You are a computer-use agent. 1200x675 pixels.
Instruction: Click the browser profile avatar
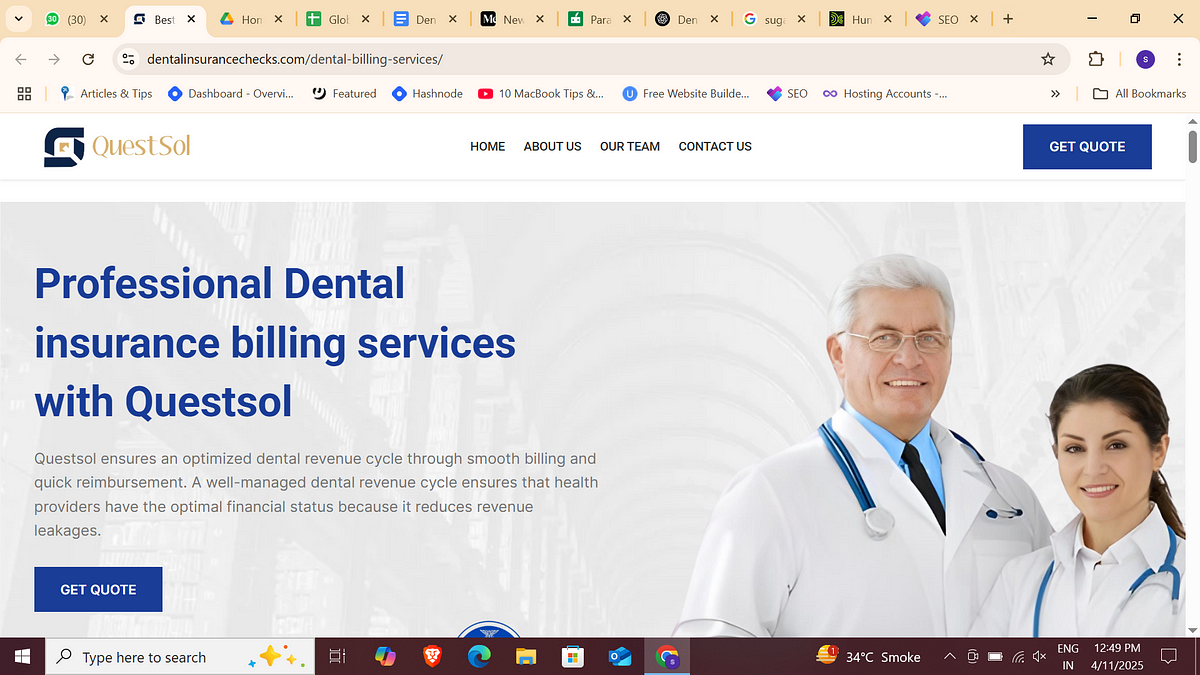click(1144, 59)
